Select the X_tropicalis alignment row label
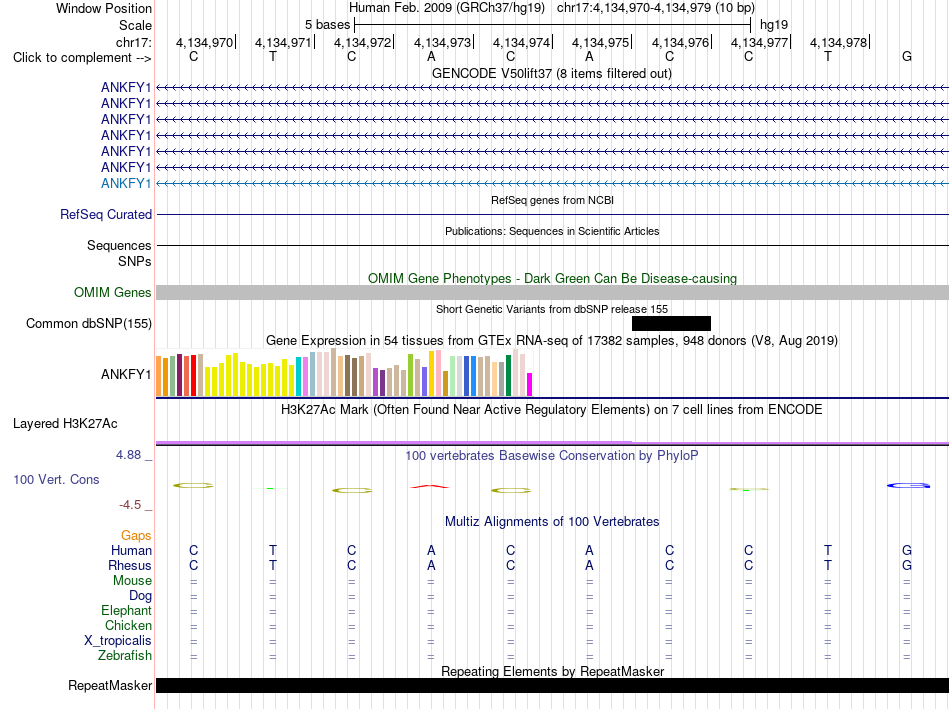950x709 pixels. click(118, 641)
